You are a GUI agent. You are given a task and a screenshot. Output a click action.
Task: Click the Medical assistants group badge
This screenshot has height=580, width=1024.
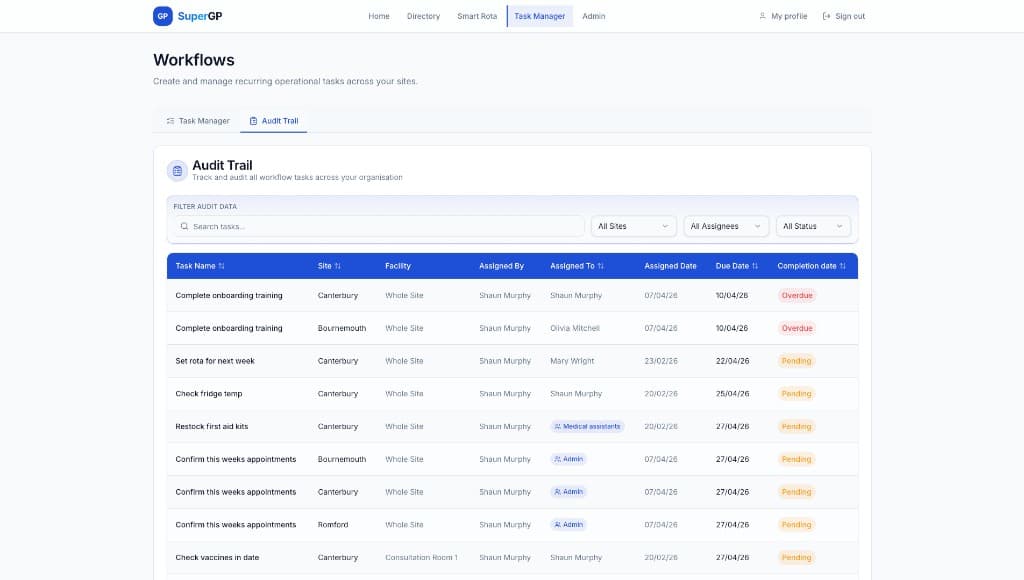click(587, 427)
